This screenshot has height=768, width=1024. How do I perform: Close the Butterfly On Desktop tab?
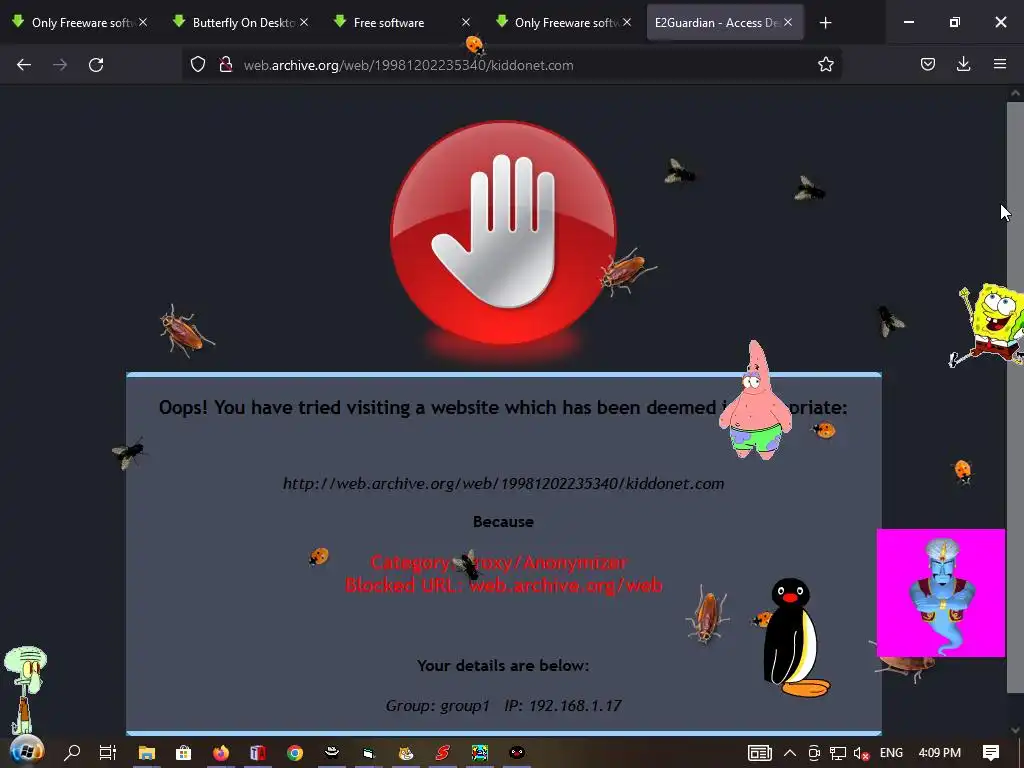[304, 22]
